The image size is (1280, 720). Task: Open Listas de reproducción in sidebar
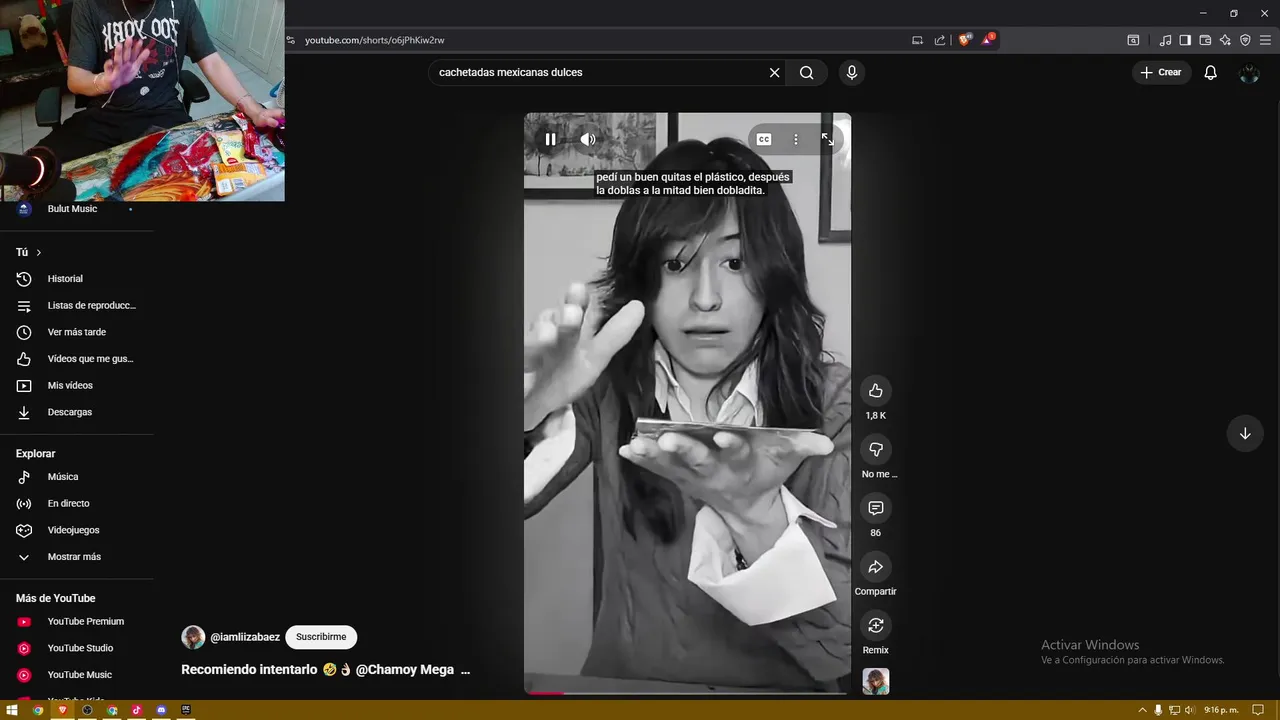tap(77, 305)
